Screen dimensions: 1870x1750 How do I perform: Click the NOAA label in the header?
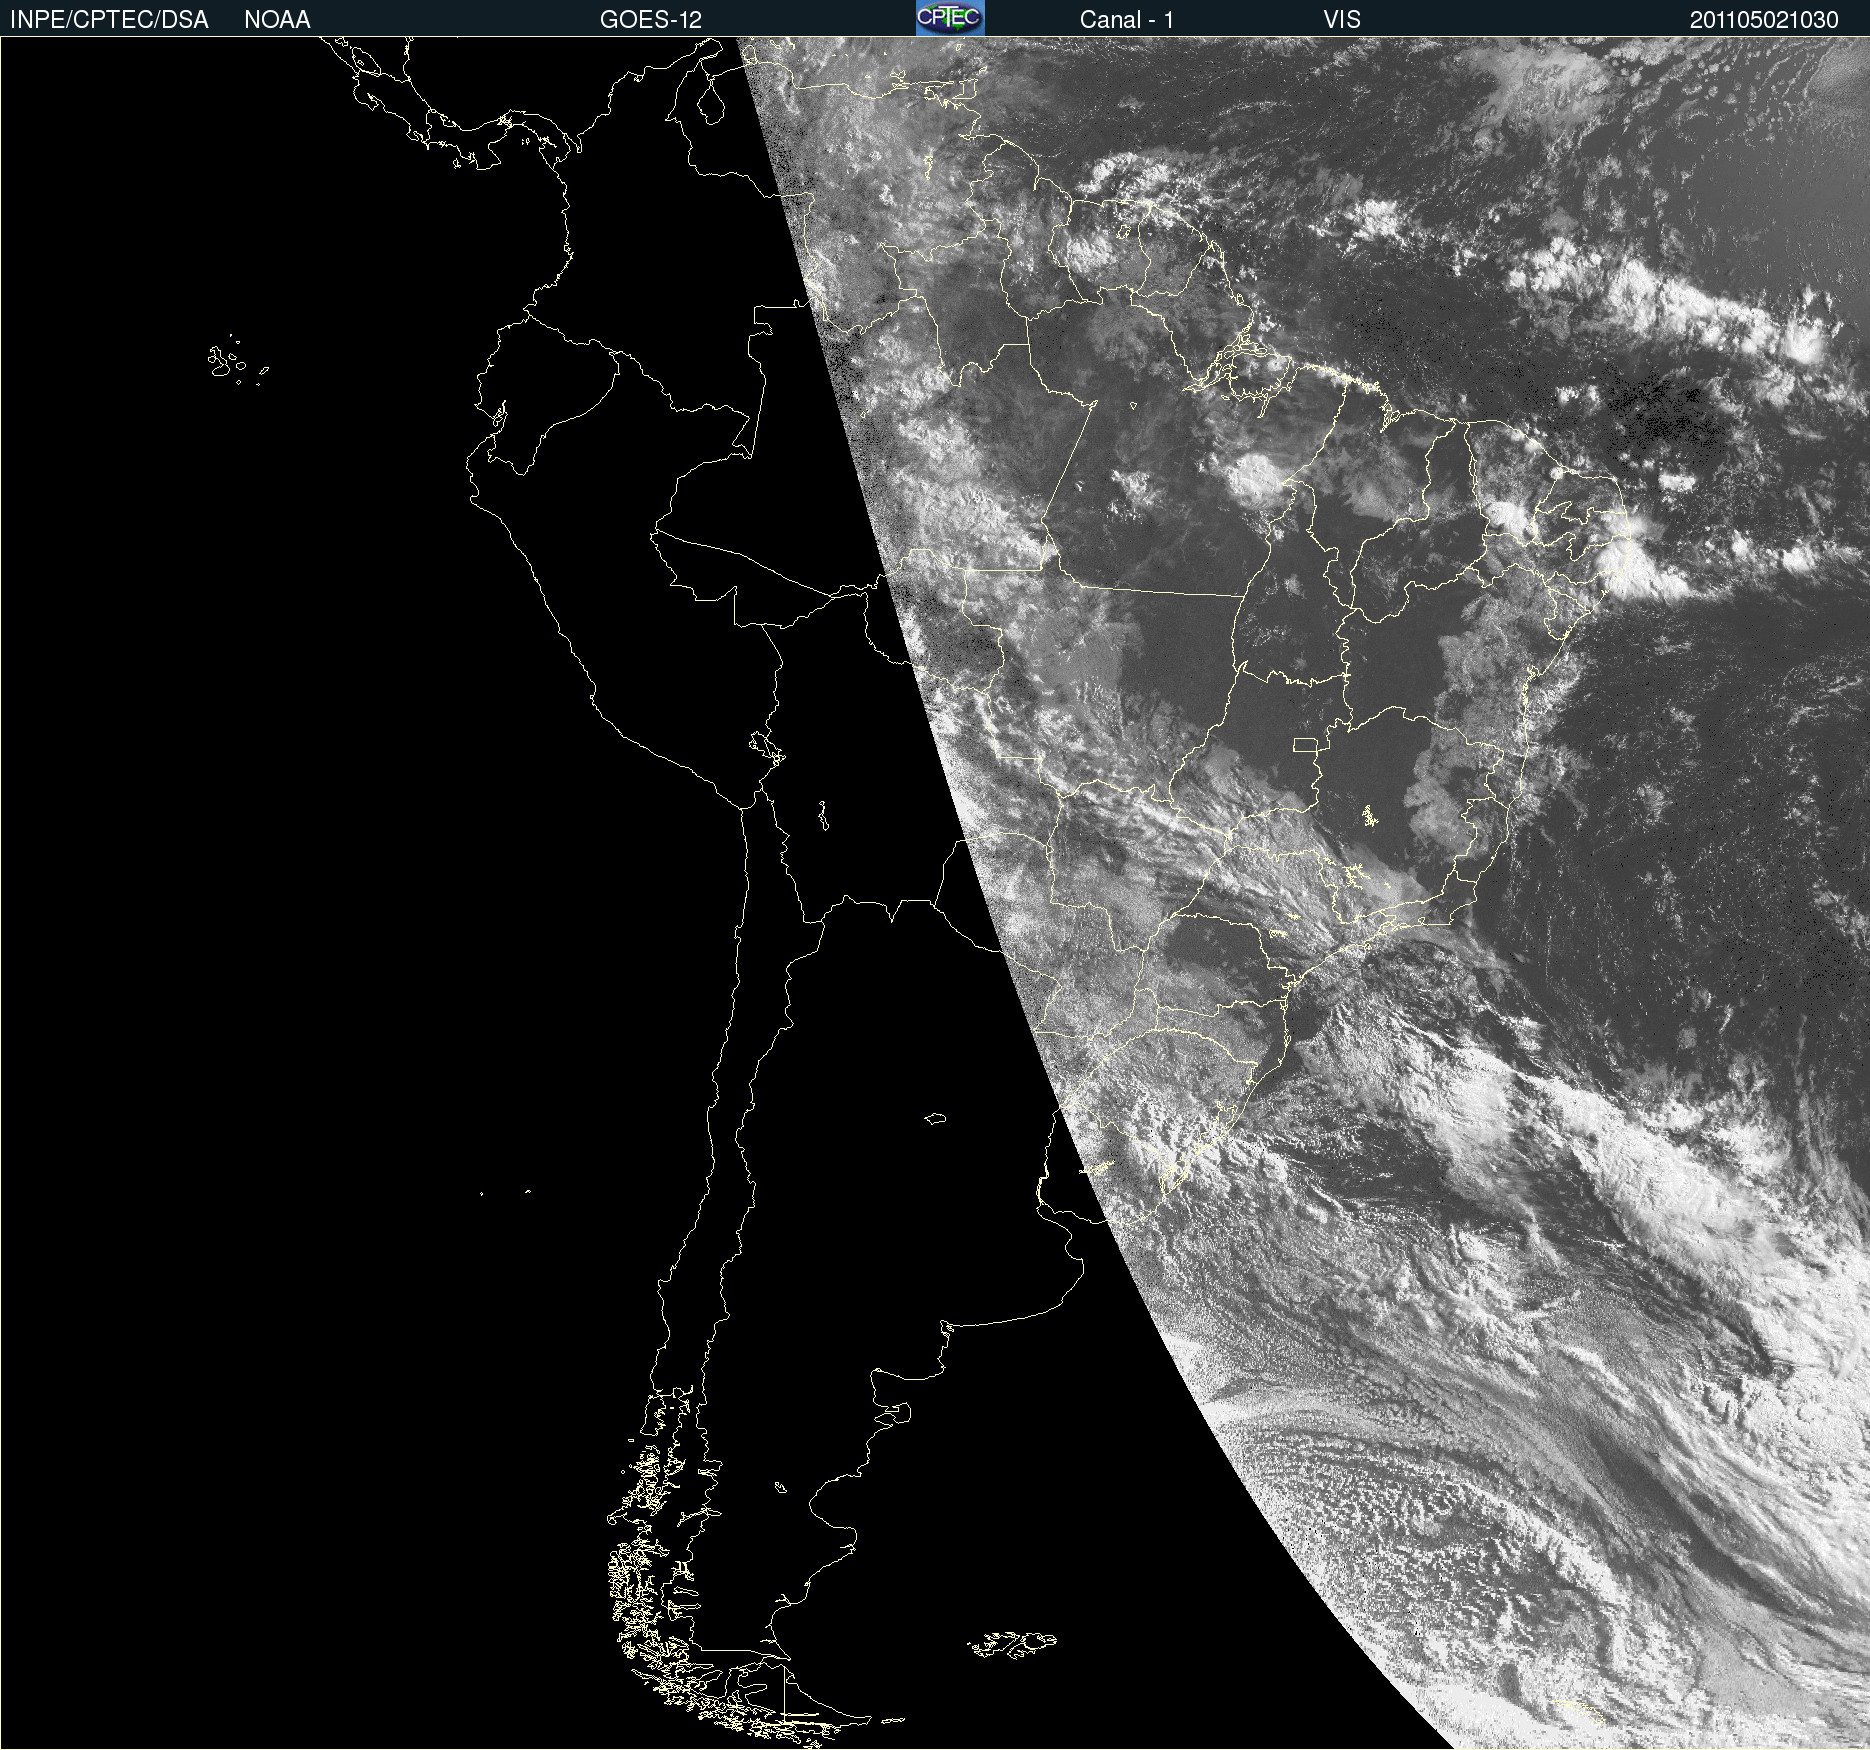(x=277, y=20)
